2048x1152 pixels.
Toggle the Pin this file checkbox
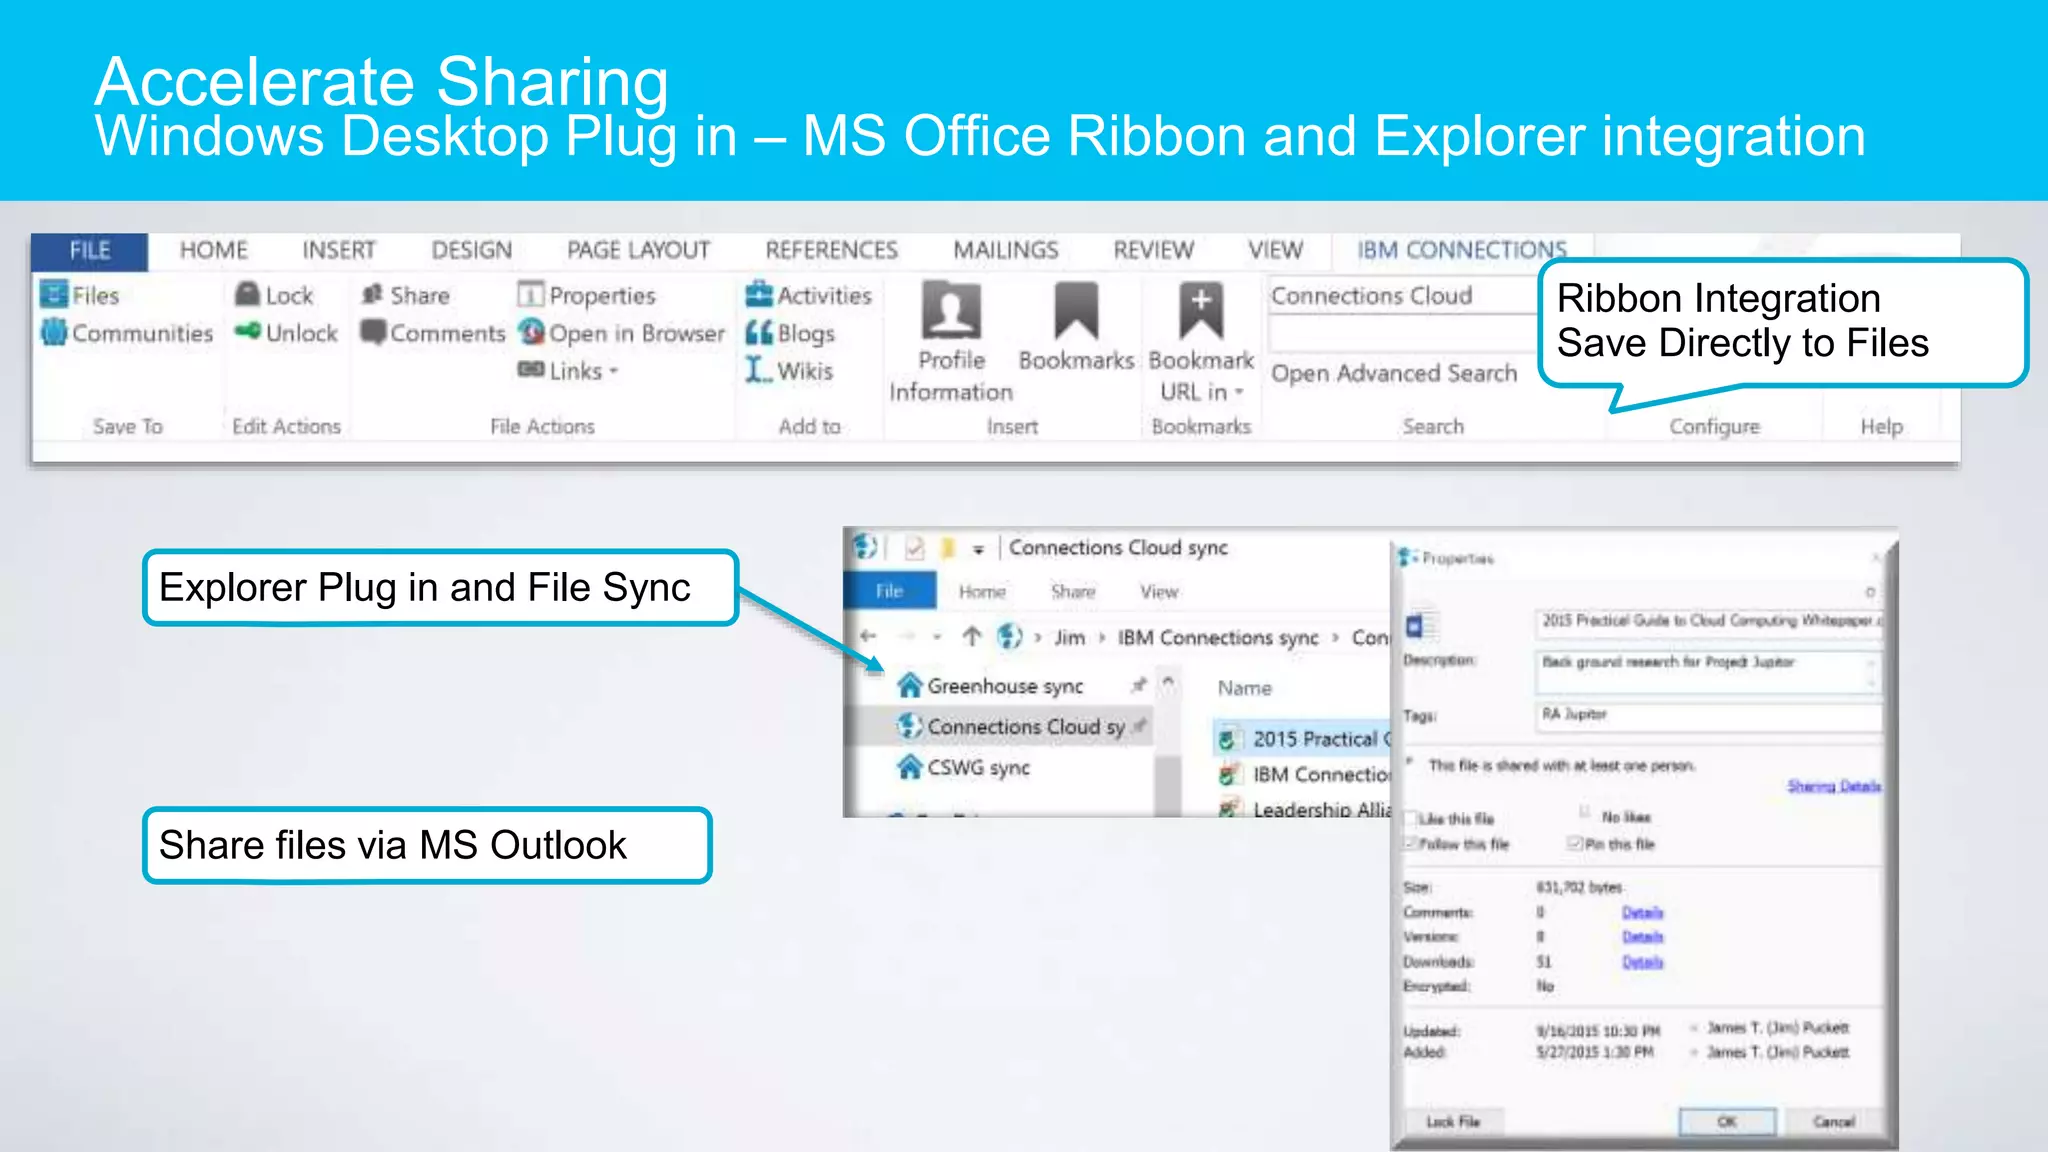coord(1575,844)
